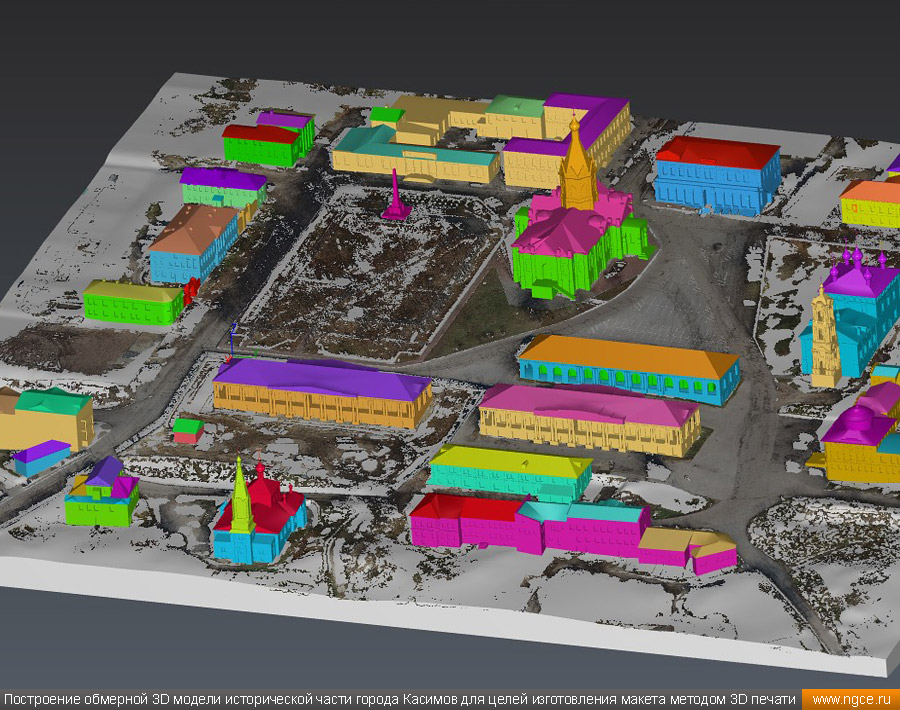Select the small blue shed with purple roof
The height and width of the screenshot is (710, 900).
click(x=41, y=458)
